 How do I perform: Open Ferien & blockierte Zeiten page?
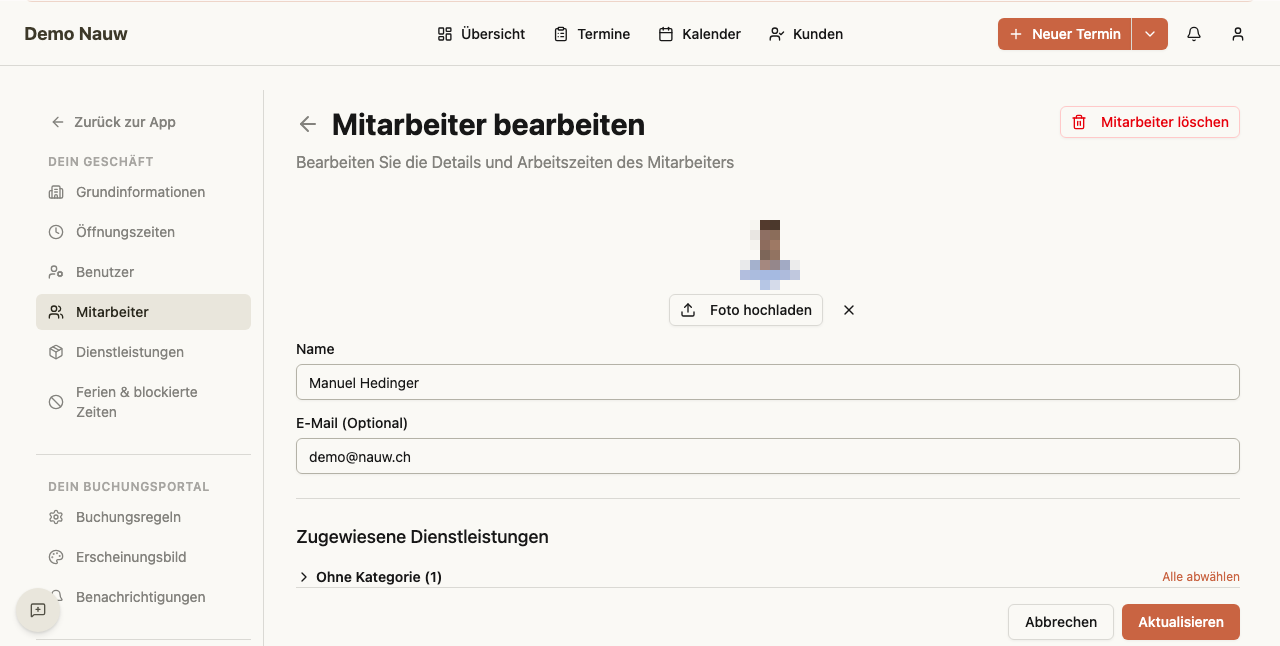[143, 402]
